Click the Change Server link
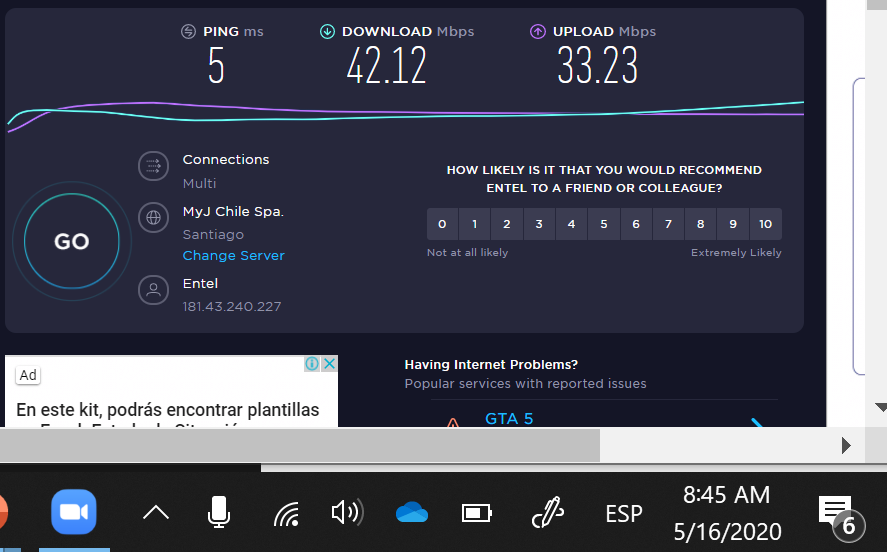The width and height of the screenshot is (887, 552). (233, 256)
